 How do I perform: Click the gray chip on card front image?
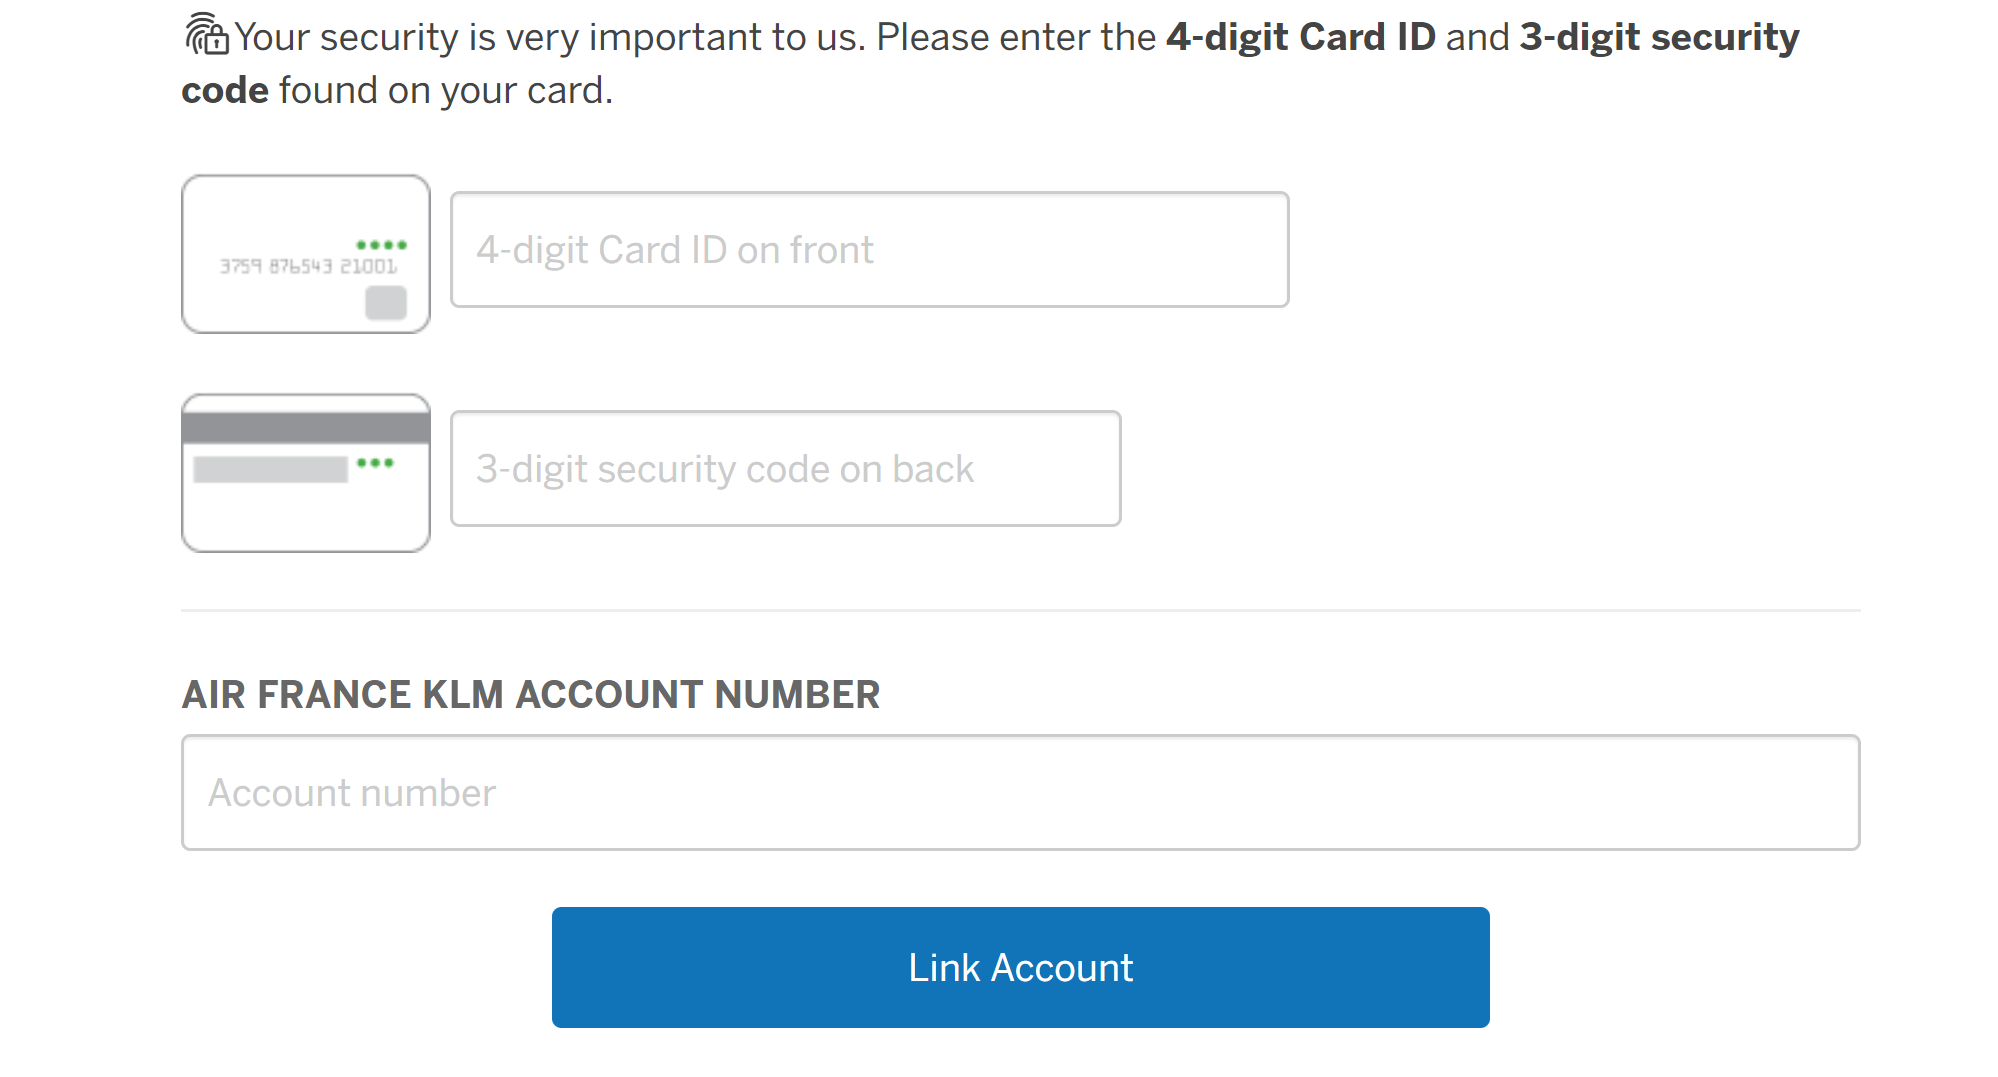386,302
